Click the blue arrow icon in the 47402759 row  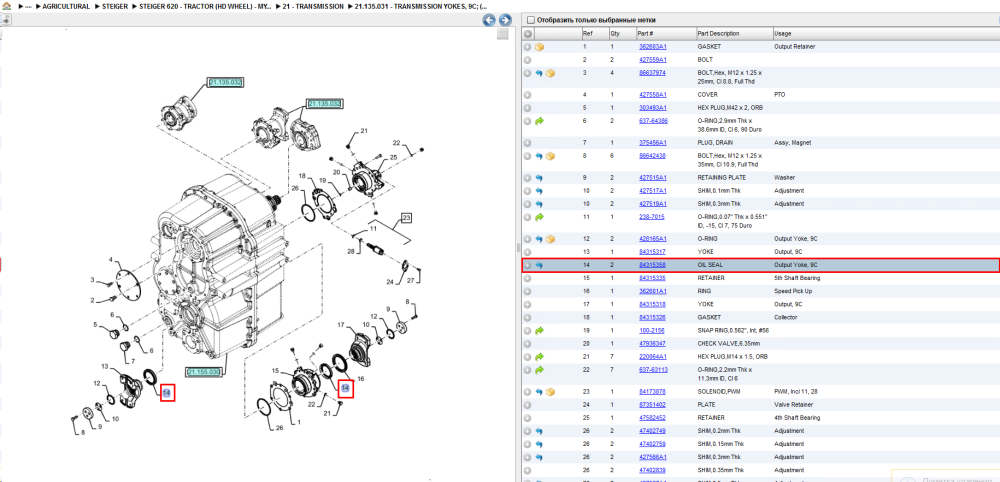tap(540, 444)
